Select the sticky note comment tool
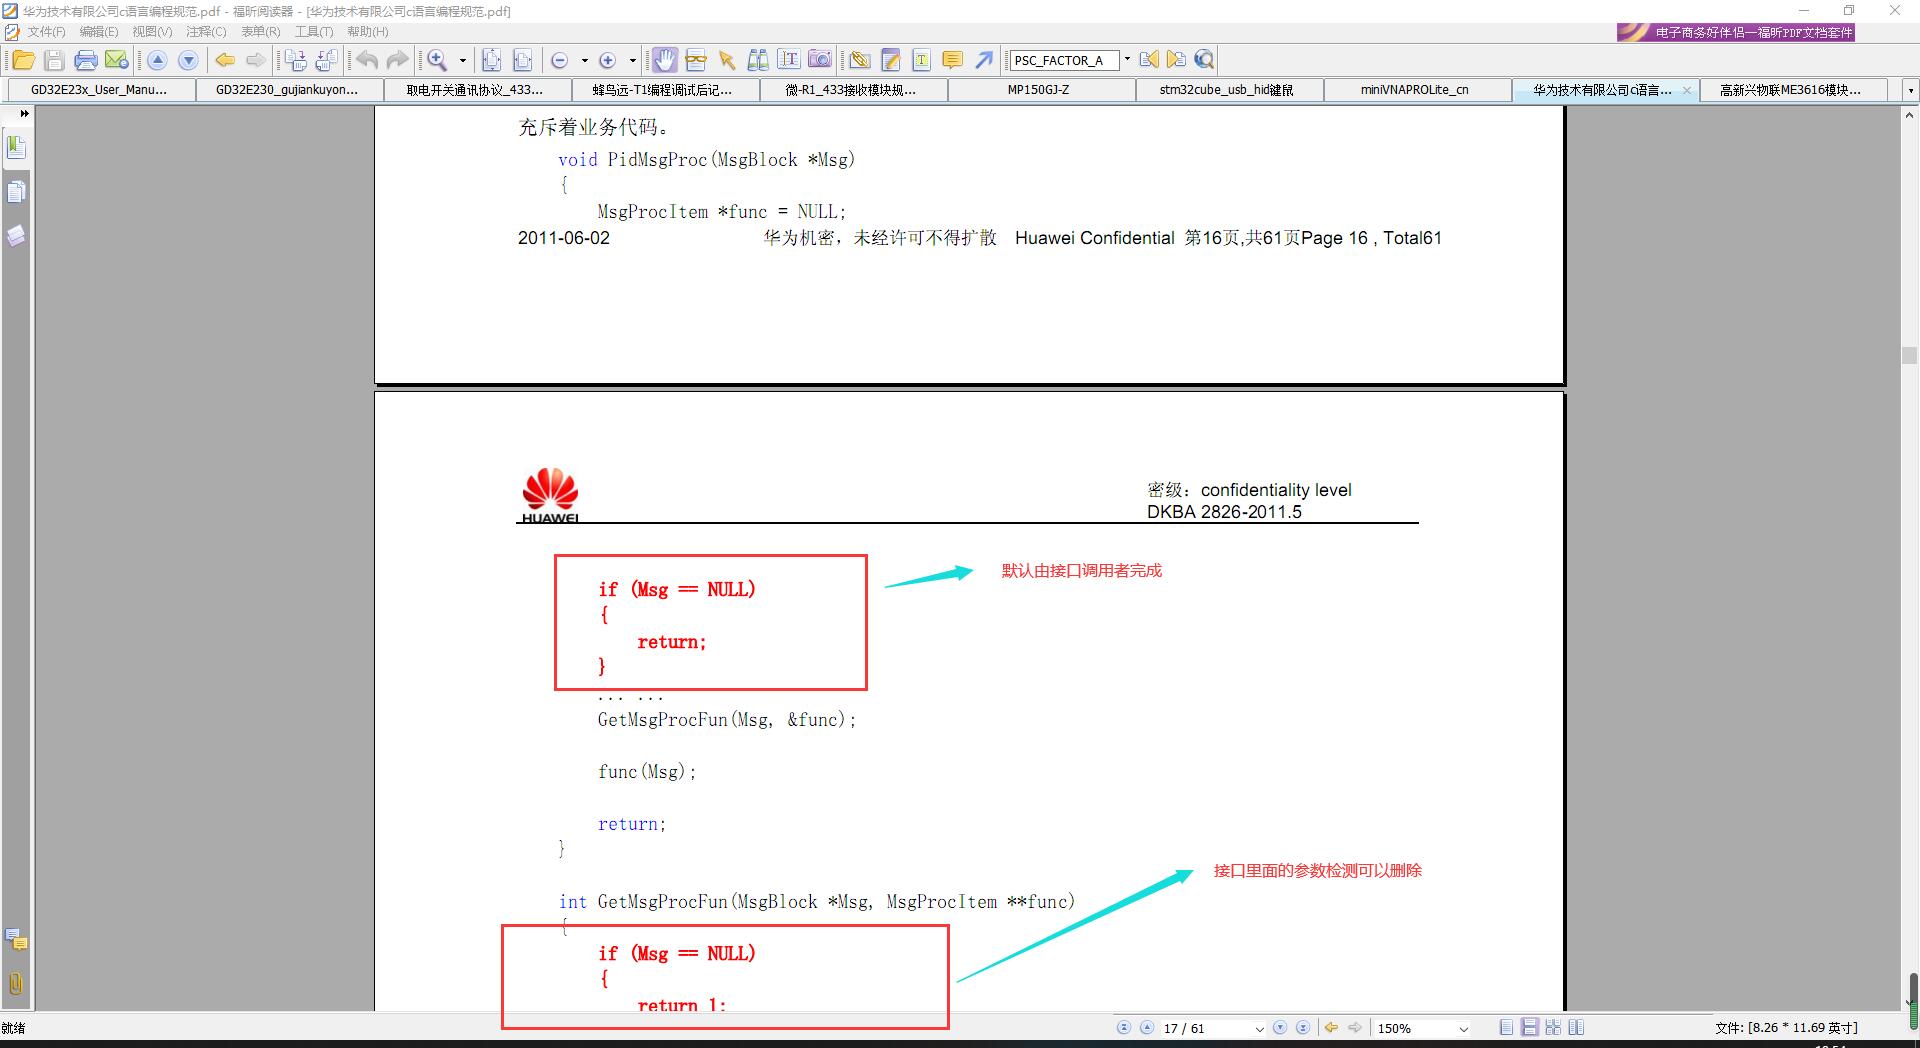The height and width of the screenshot is (1048, 1920). click(x=953, y=60)
